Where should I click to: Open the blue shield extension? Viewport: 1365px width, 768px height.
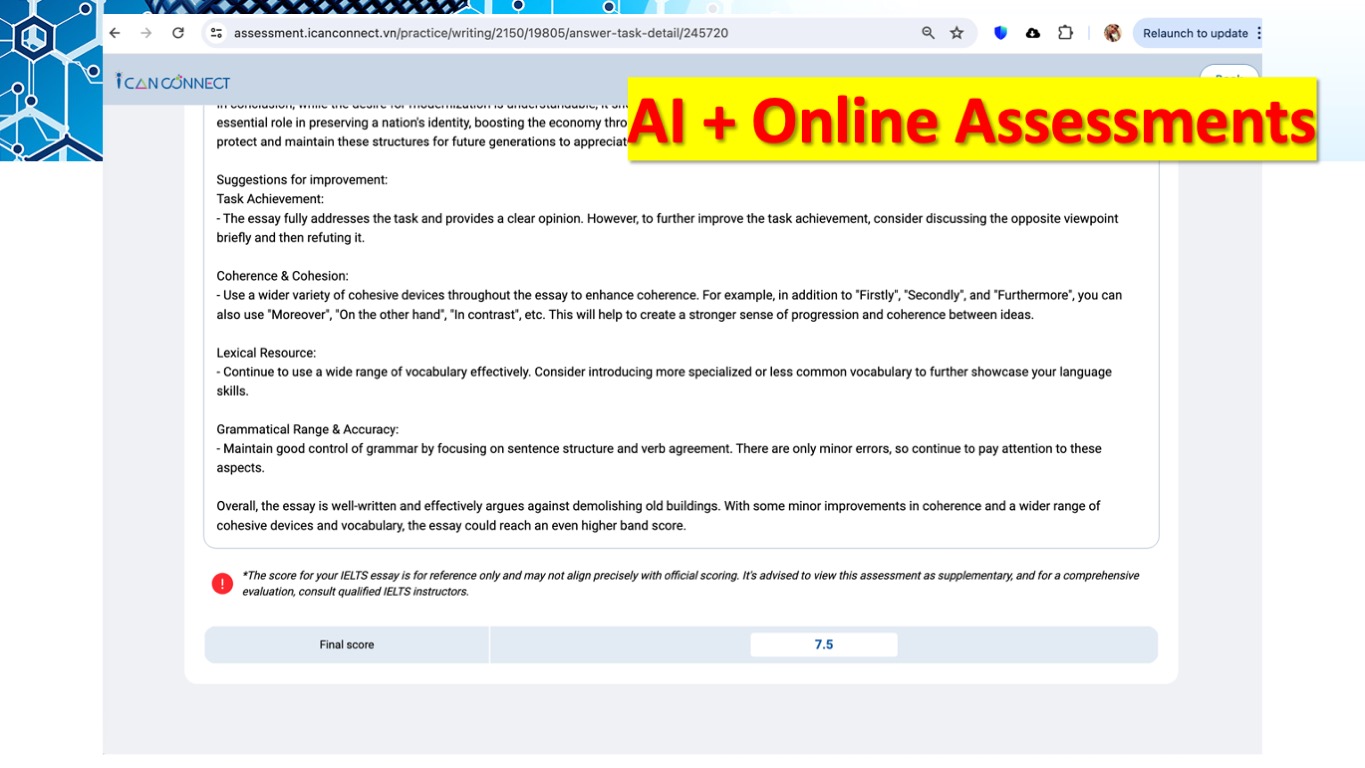pyautogui.click(x=1000, y=33)
